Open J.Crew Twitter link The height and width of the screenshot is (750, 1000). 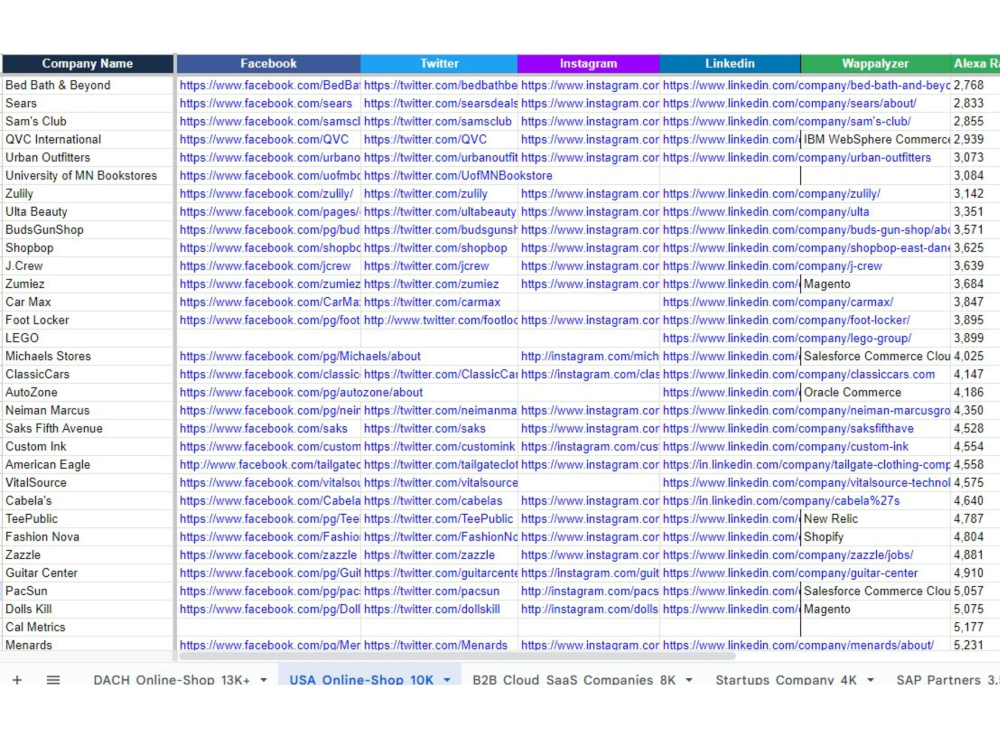(427, 266)
